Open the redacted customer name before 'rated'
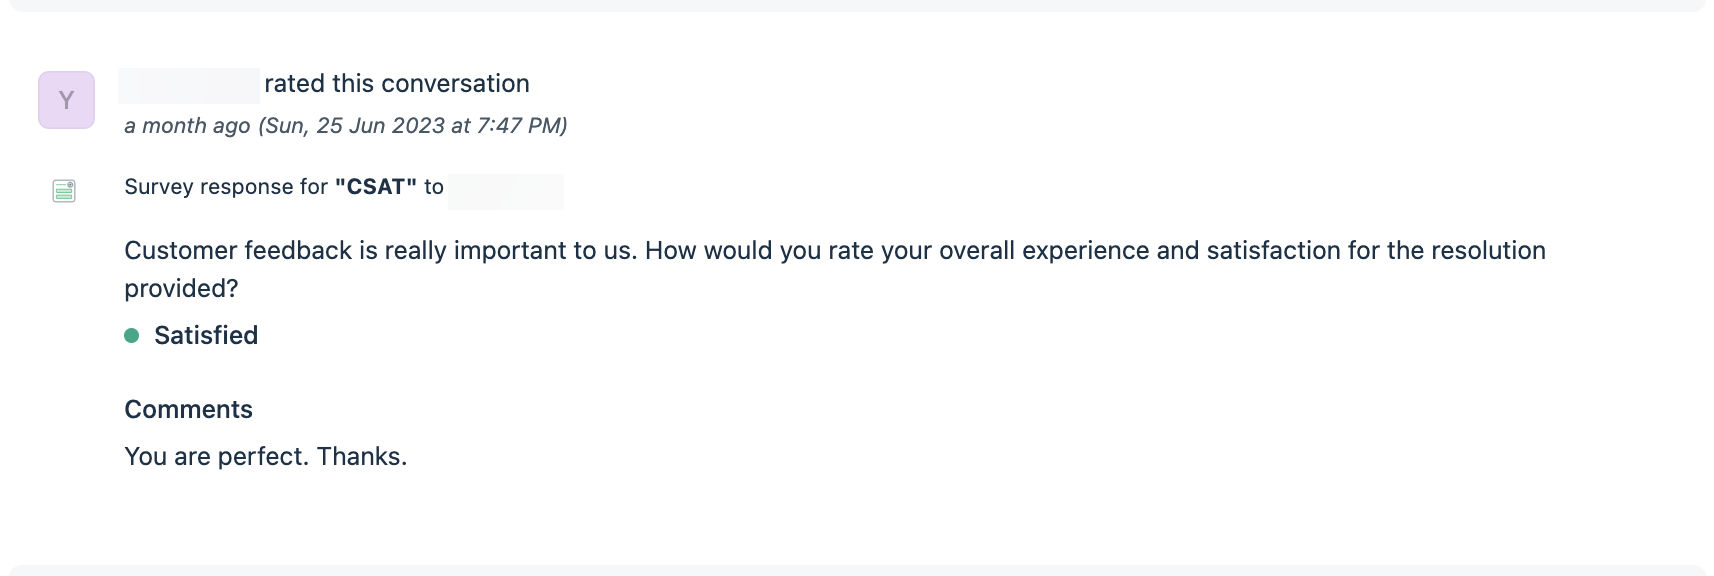The height and width of the screenshot is (576, 1714). pos(189,86)
